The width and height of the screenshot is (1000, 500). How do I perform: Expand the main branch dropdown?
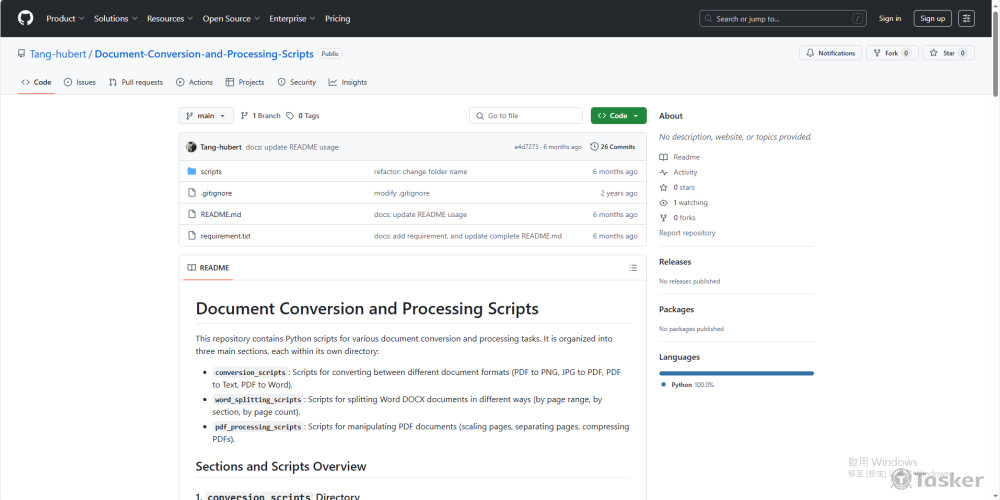pyautogui.click(x=206, y=116)
